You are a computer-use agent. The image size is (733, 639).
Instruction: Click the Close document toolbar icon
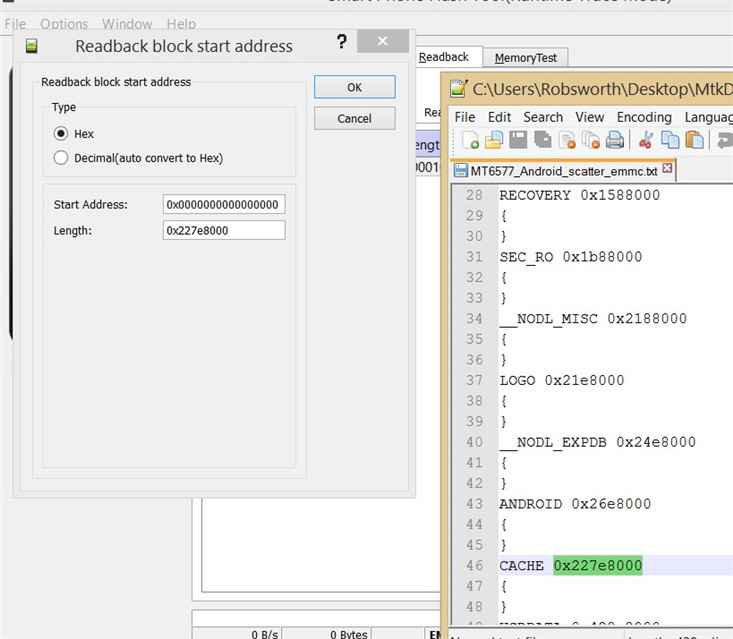[x=567, y=141]
